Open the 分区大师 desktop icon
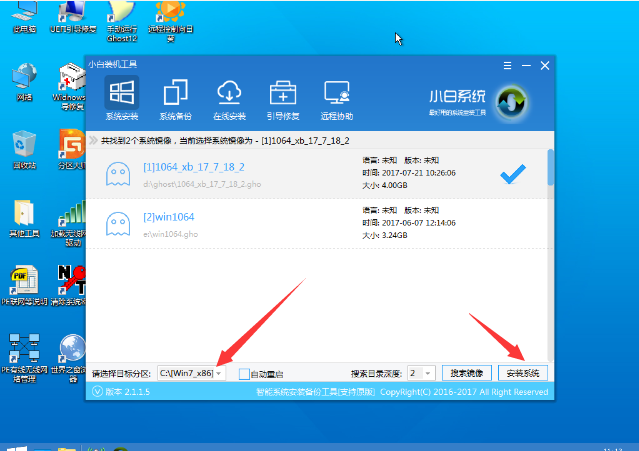The width and height of the screenshot is (639, 451). pyautogui.click(x=71, y=150)
